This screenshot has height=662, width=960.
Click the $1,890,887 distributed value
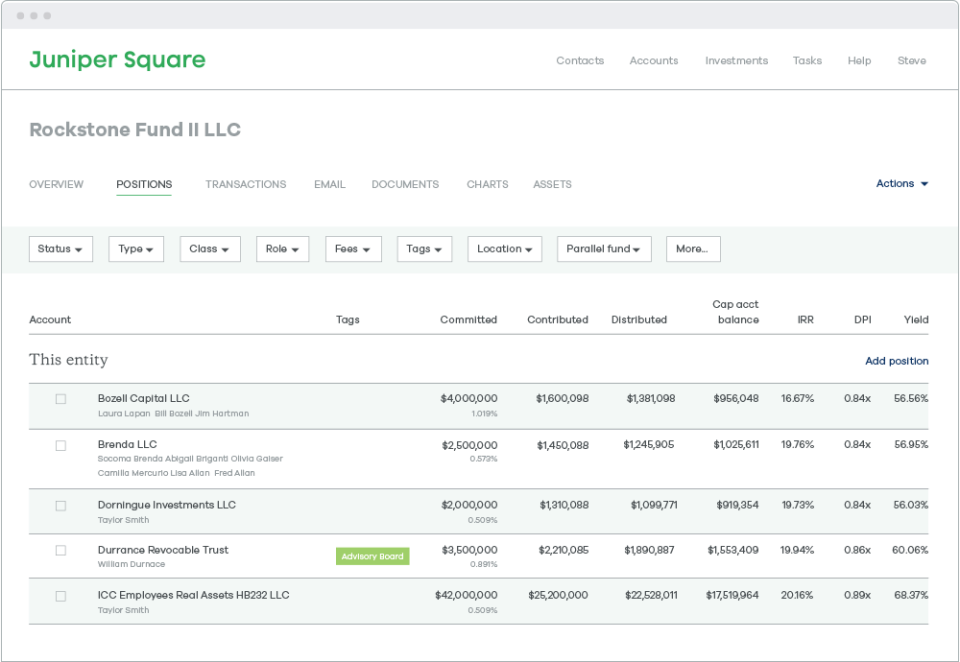pyautogui.click(x=649, y=550)
